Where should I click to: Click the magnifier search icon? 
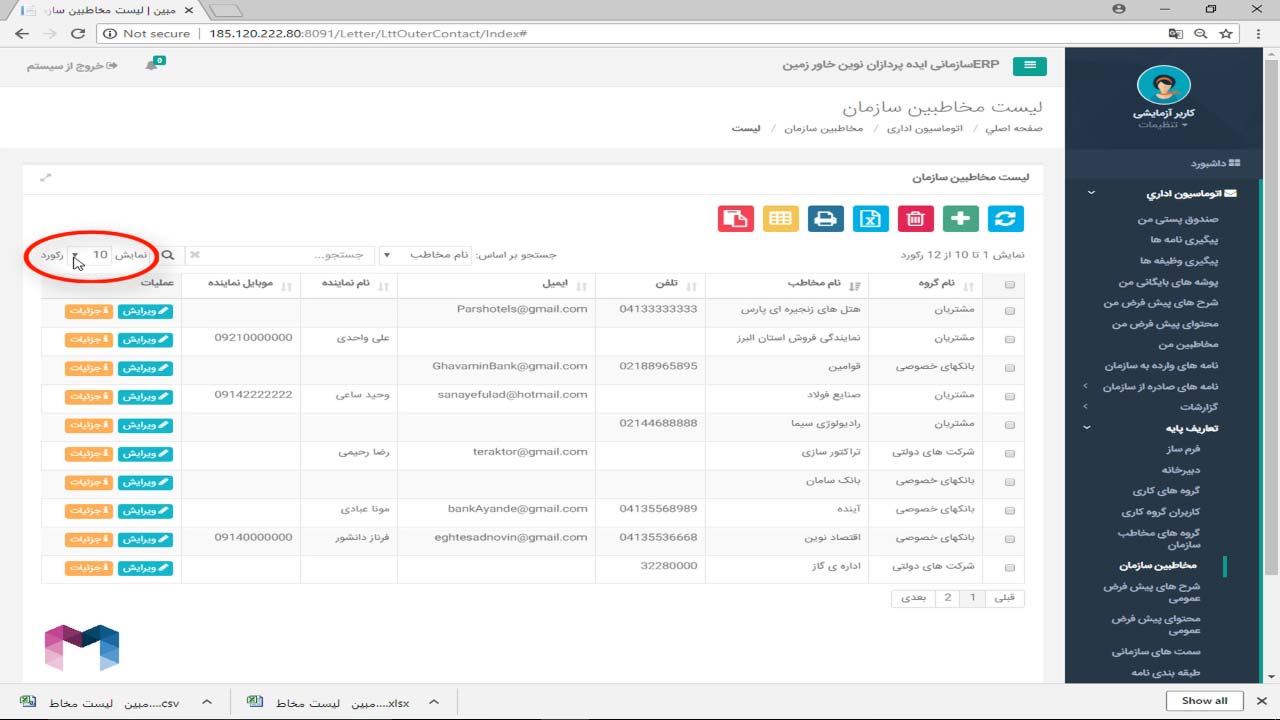point(168,255)
